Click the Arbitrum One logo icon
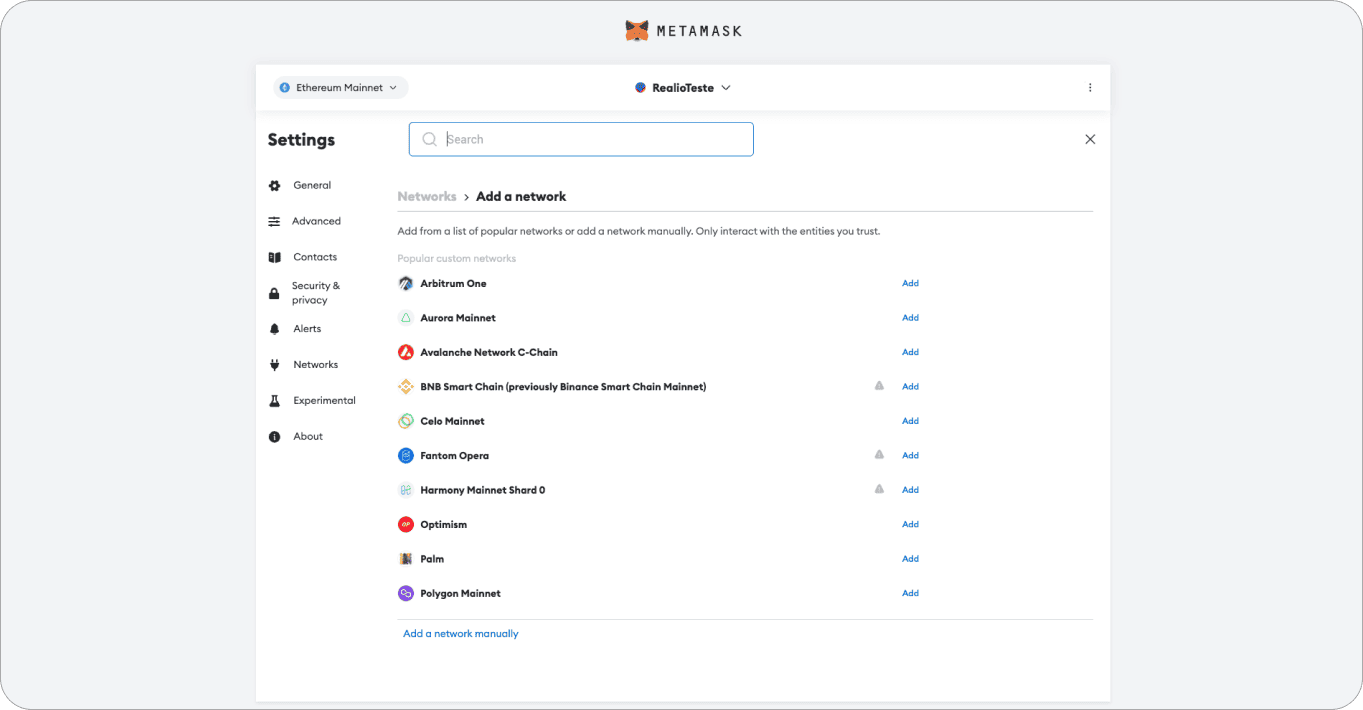The image size is (1363, 710). click(x=406, y=284)
